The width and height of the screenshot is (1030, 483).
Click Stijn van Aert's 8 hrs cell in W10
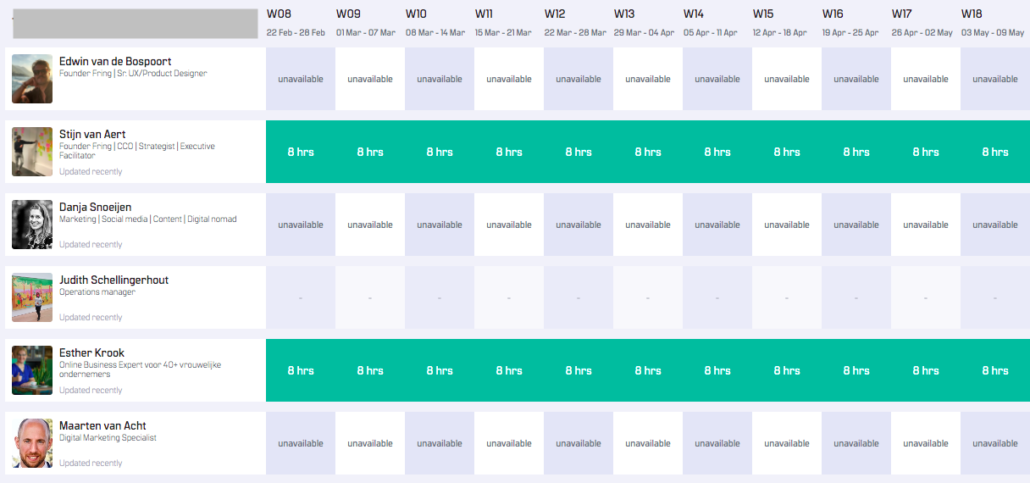click(439, 152)
